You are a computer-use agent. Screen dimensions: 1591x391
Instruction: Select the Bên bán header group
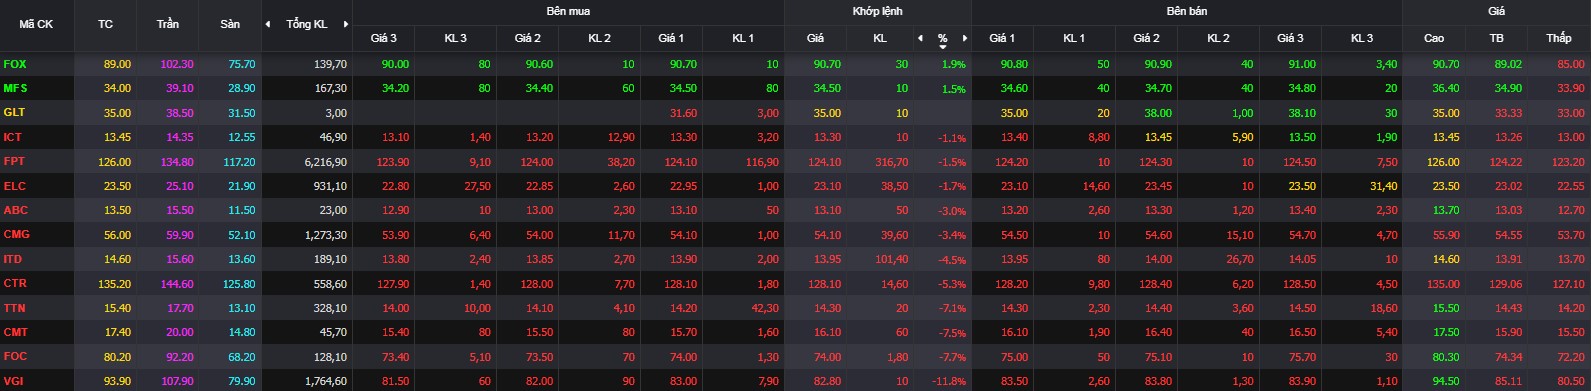point(1187,11)
